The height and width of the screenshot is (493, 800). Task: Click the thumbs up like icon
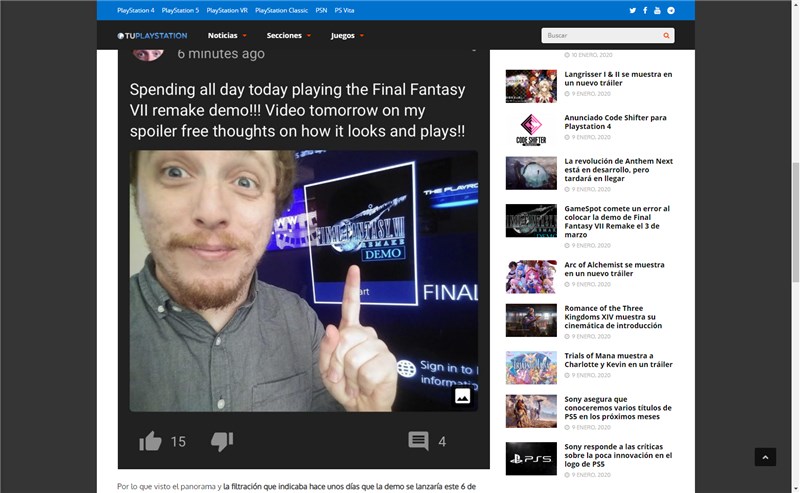click(150, 441)
